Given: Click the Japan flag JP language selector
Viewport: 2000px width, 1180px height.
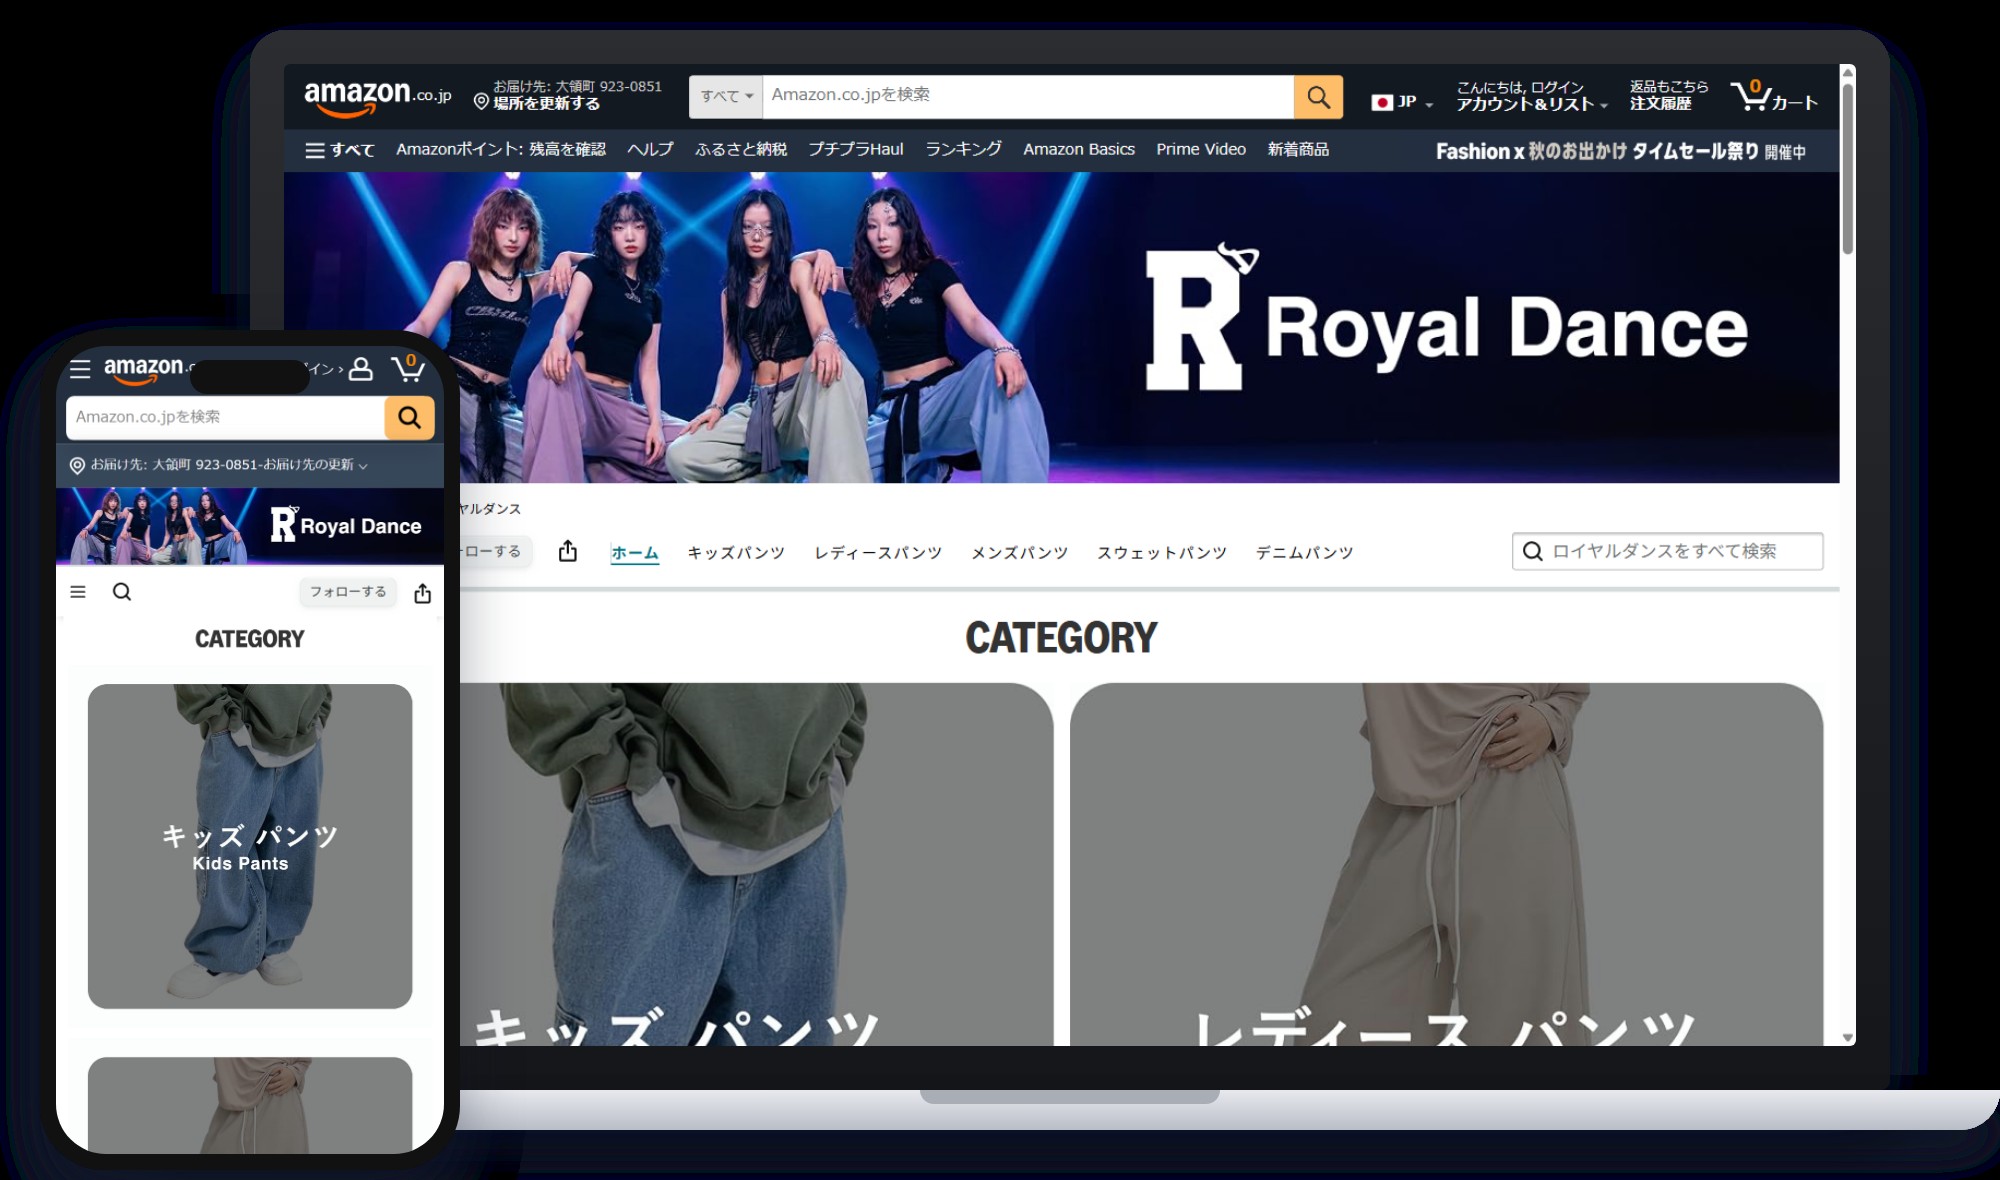Looking at the screenshot, I should (1401, 102).
